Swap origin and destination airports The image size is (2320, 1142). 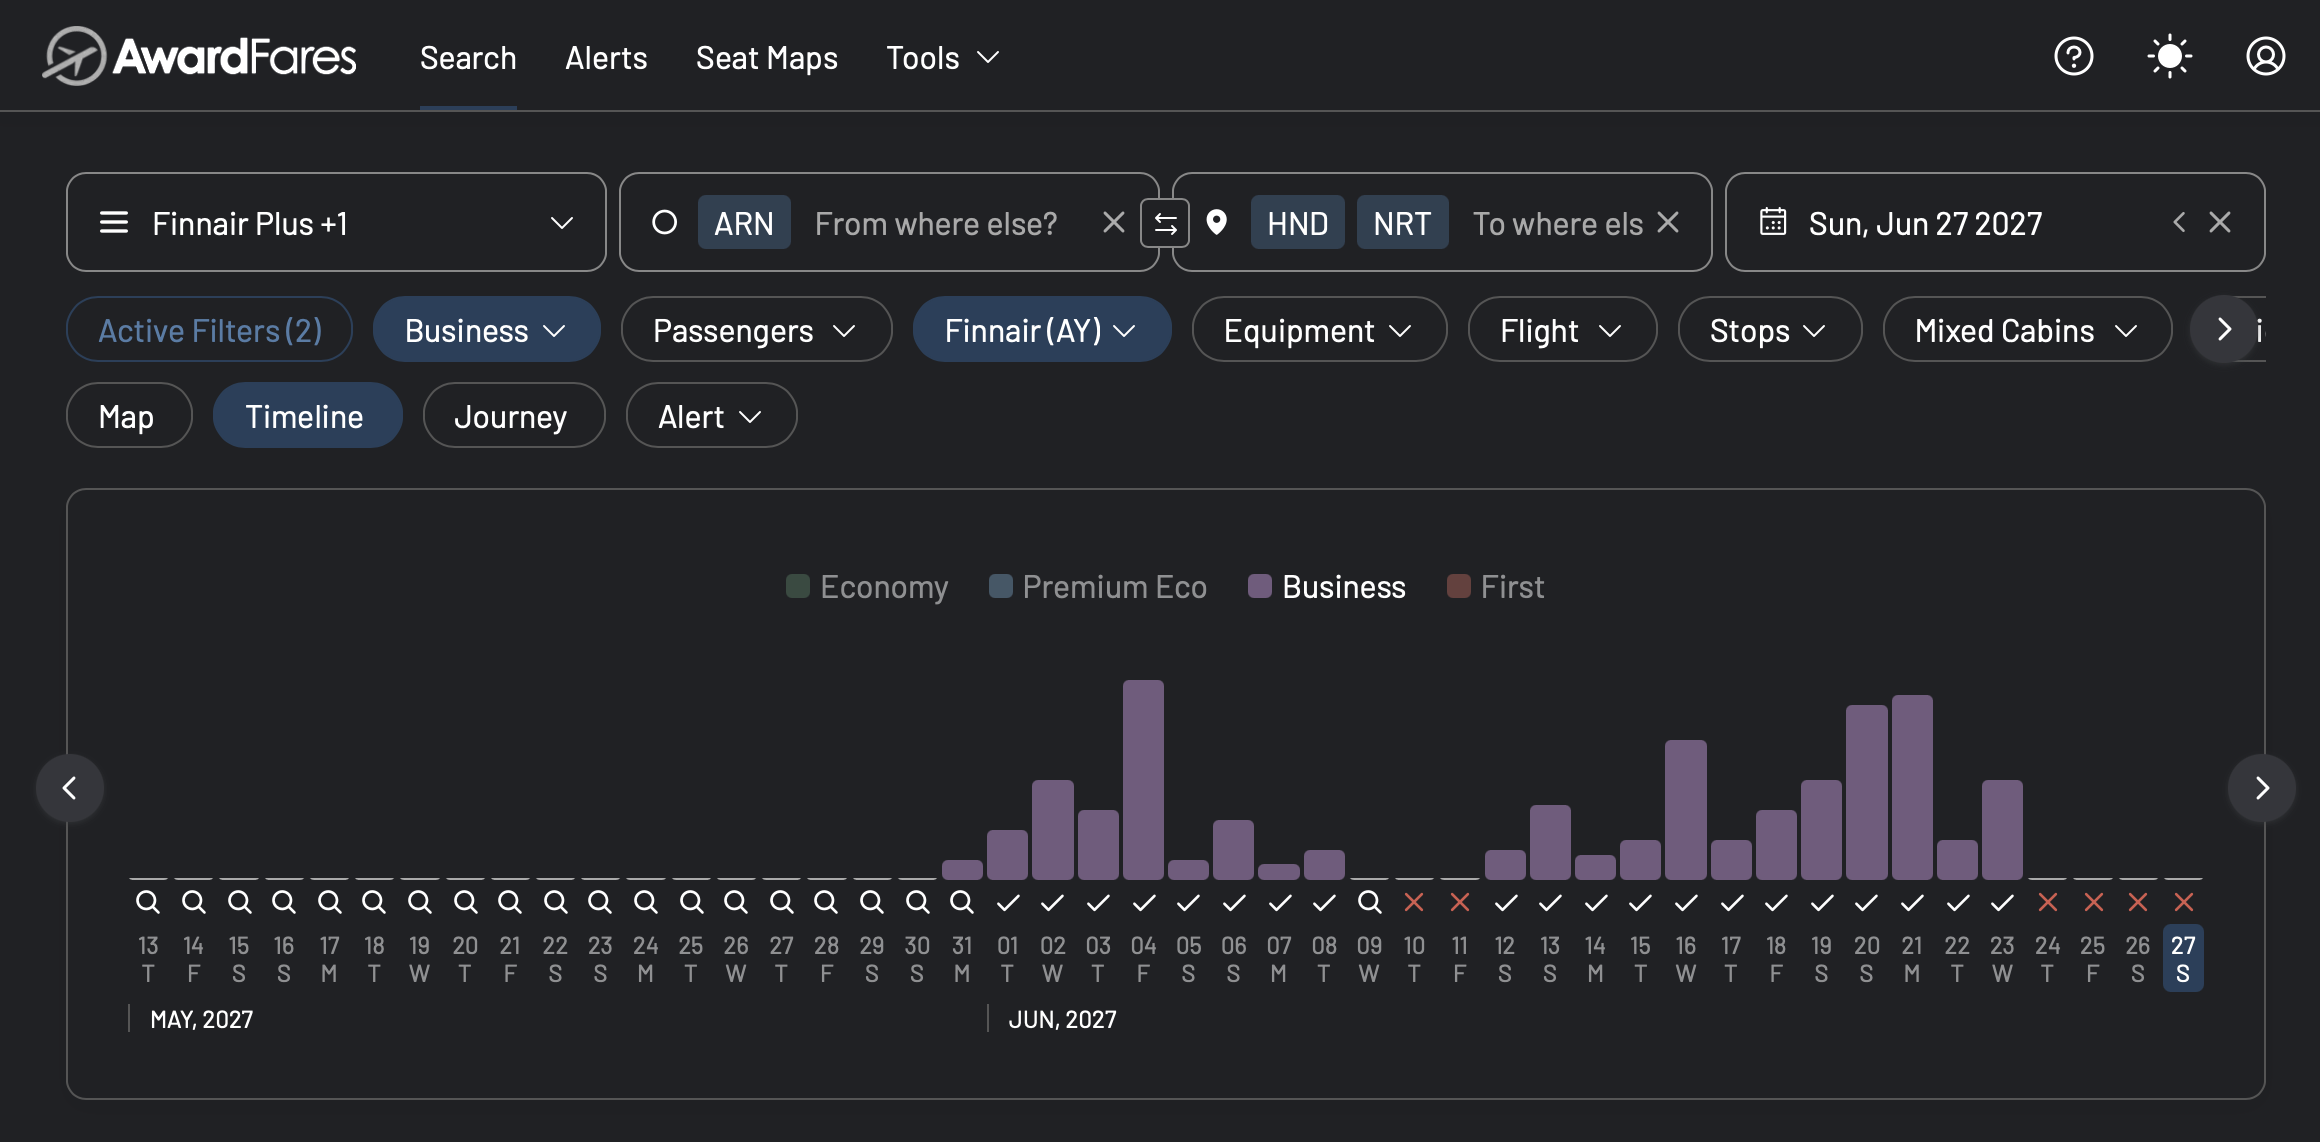1165,223
